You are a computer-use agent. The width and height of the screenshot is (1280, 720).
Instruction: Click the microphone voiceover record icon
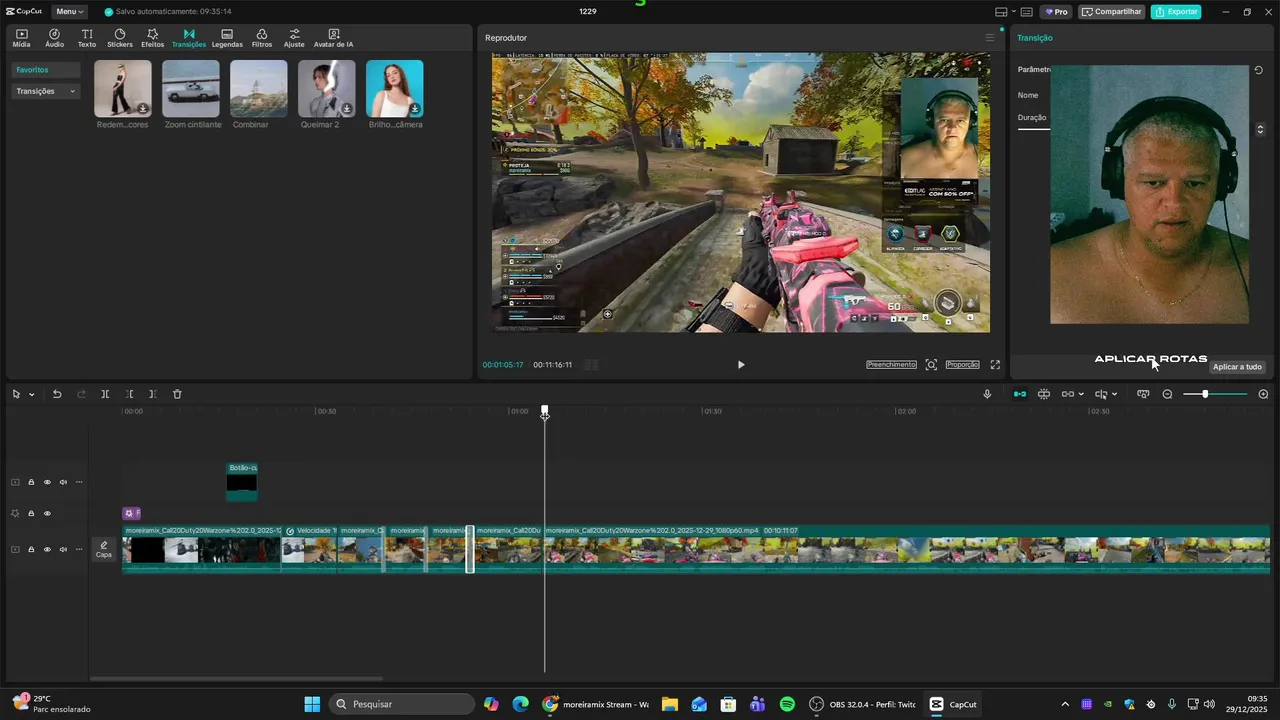click(x=987, y=394)
